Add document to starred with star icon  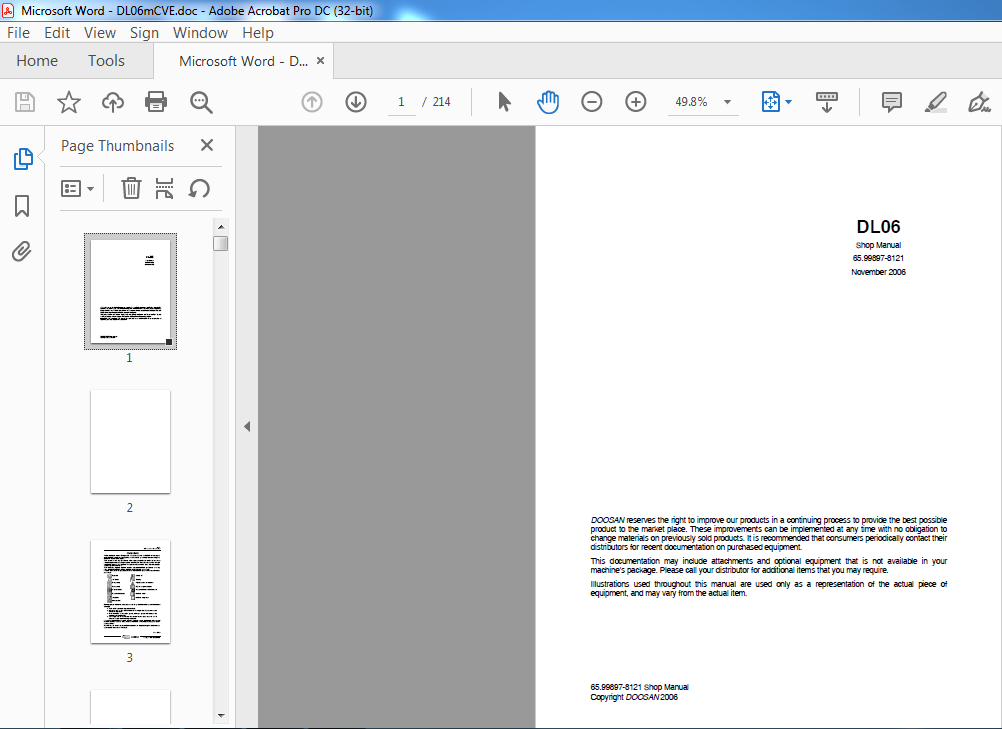tap(68, 102)
